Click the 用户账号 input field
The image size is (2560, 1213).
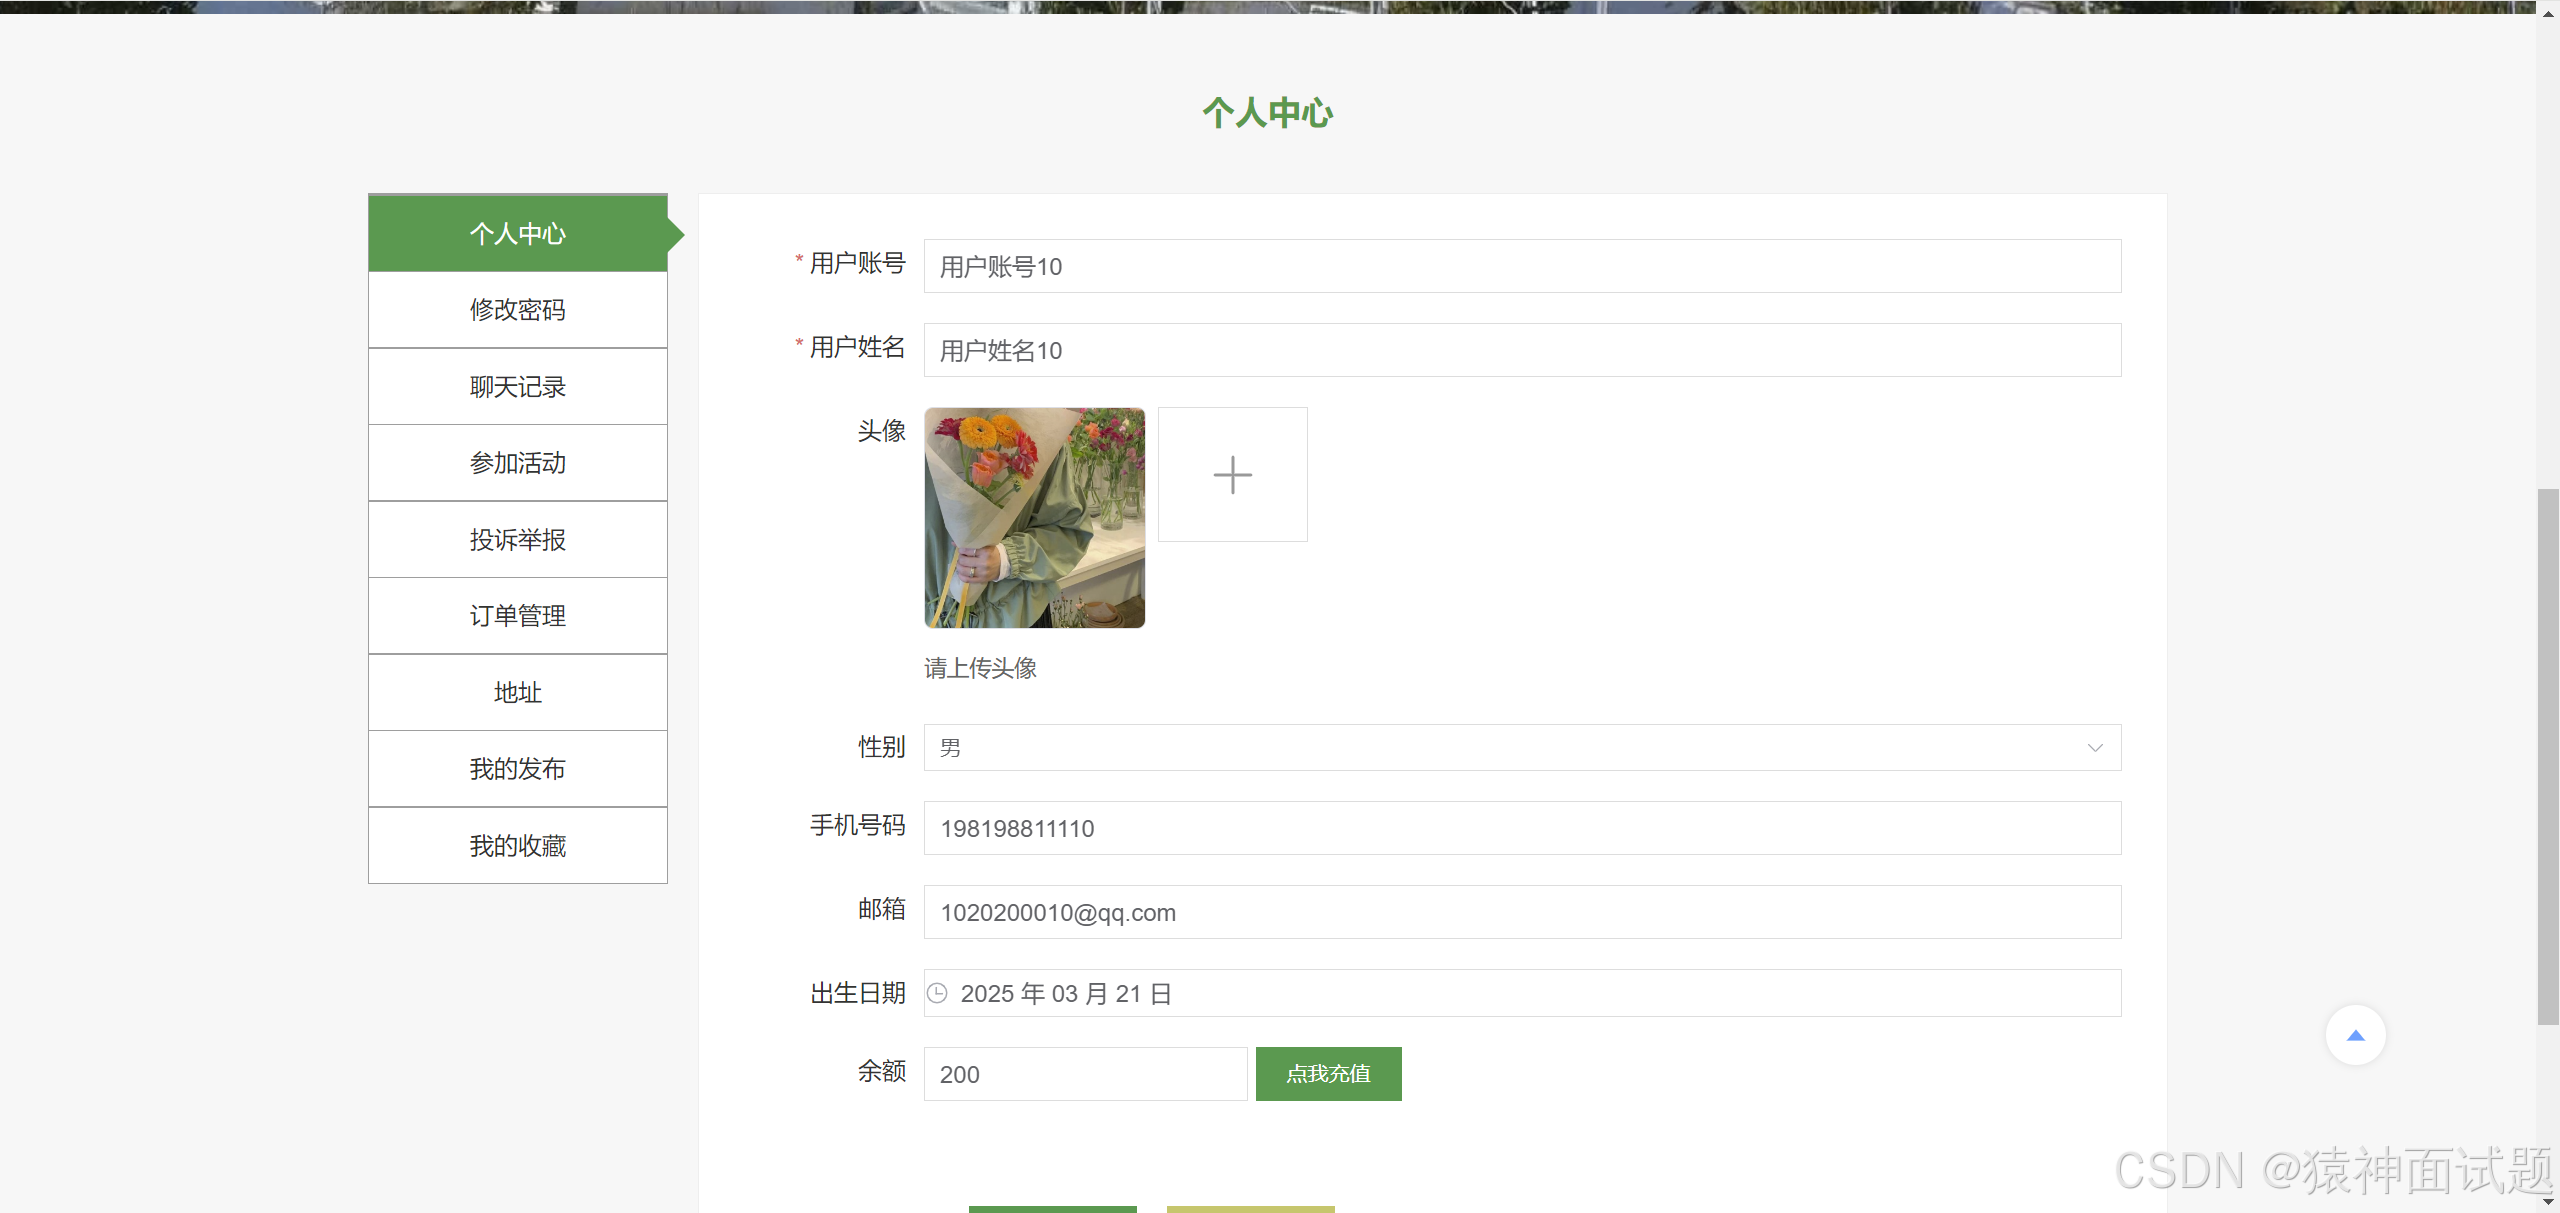1521,266
